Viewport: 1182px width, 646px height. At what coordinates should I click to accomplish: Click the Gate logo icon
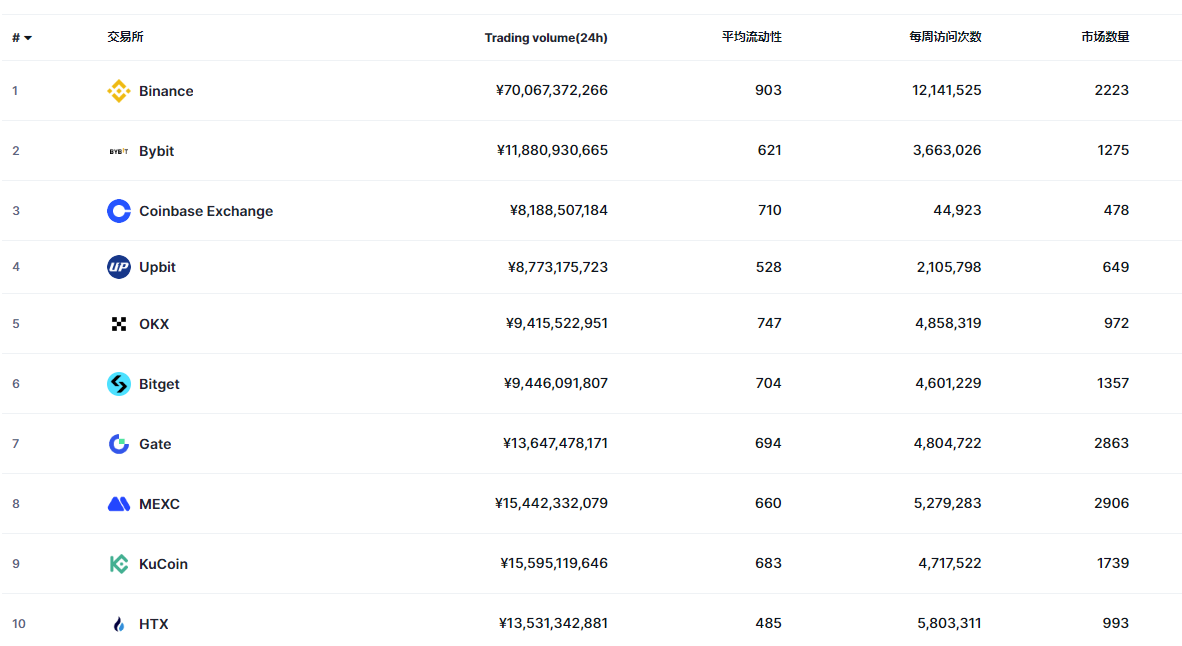(119, 444)
